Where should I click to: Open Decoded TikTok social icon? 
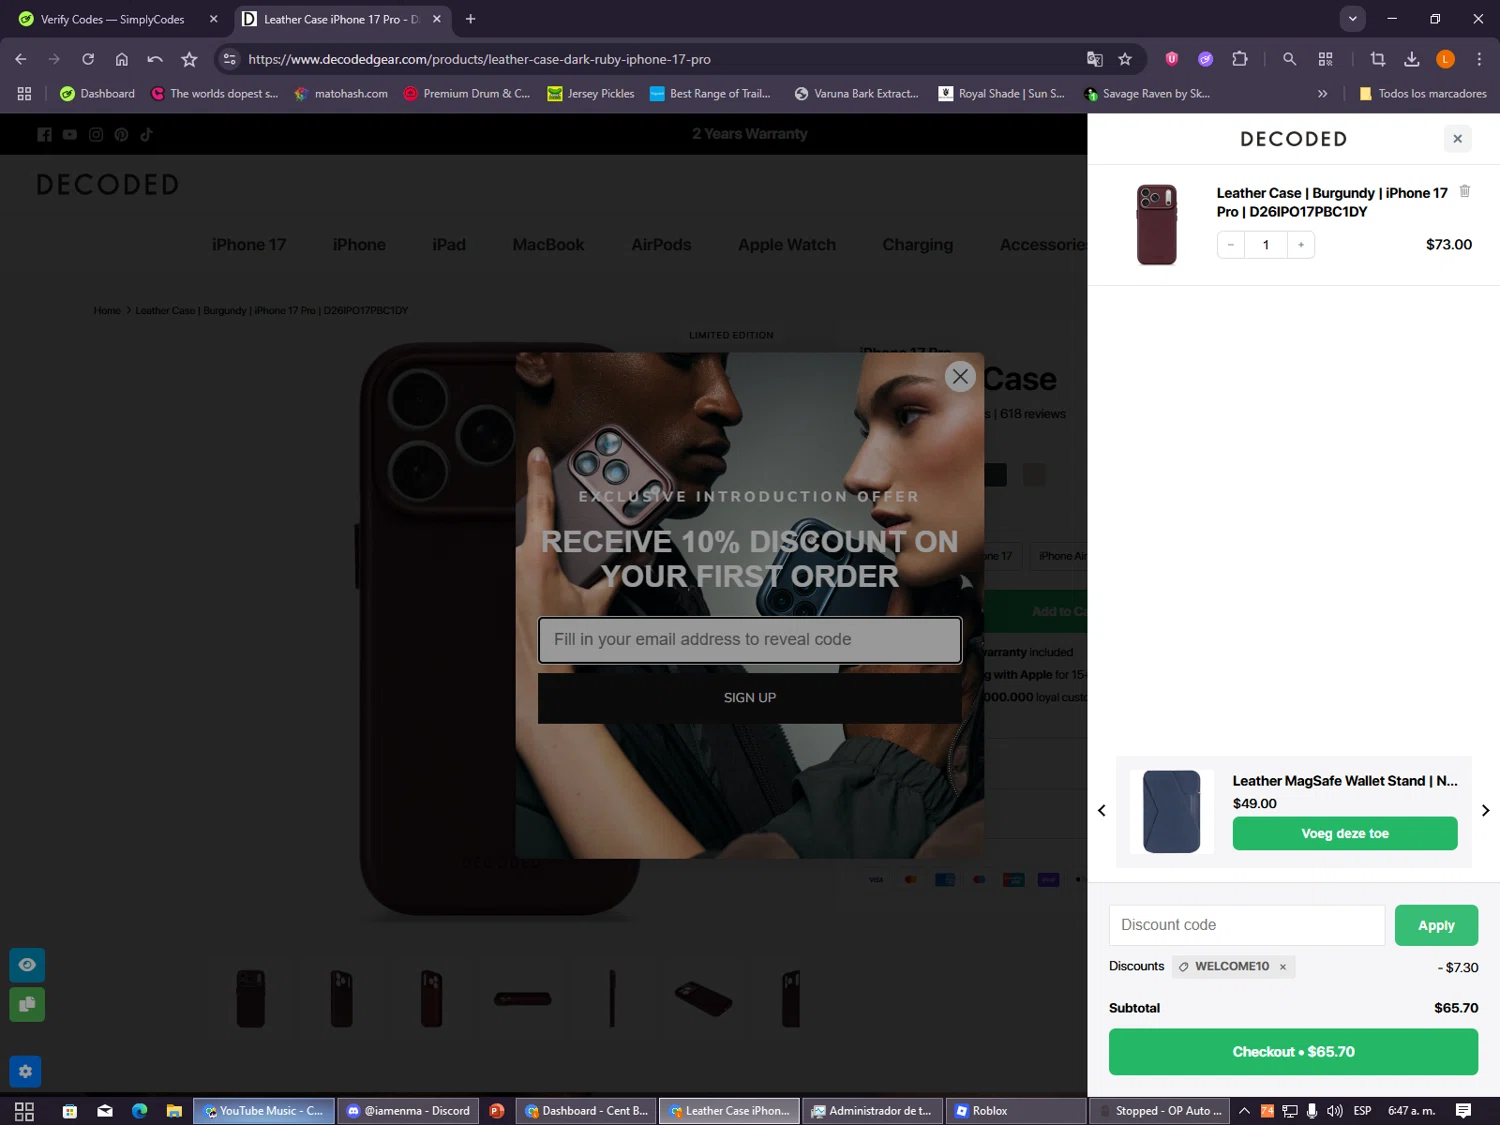coord(146,134)
